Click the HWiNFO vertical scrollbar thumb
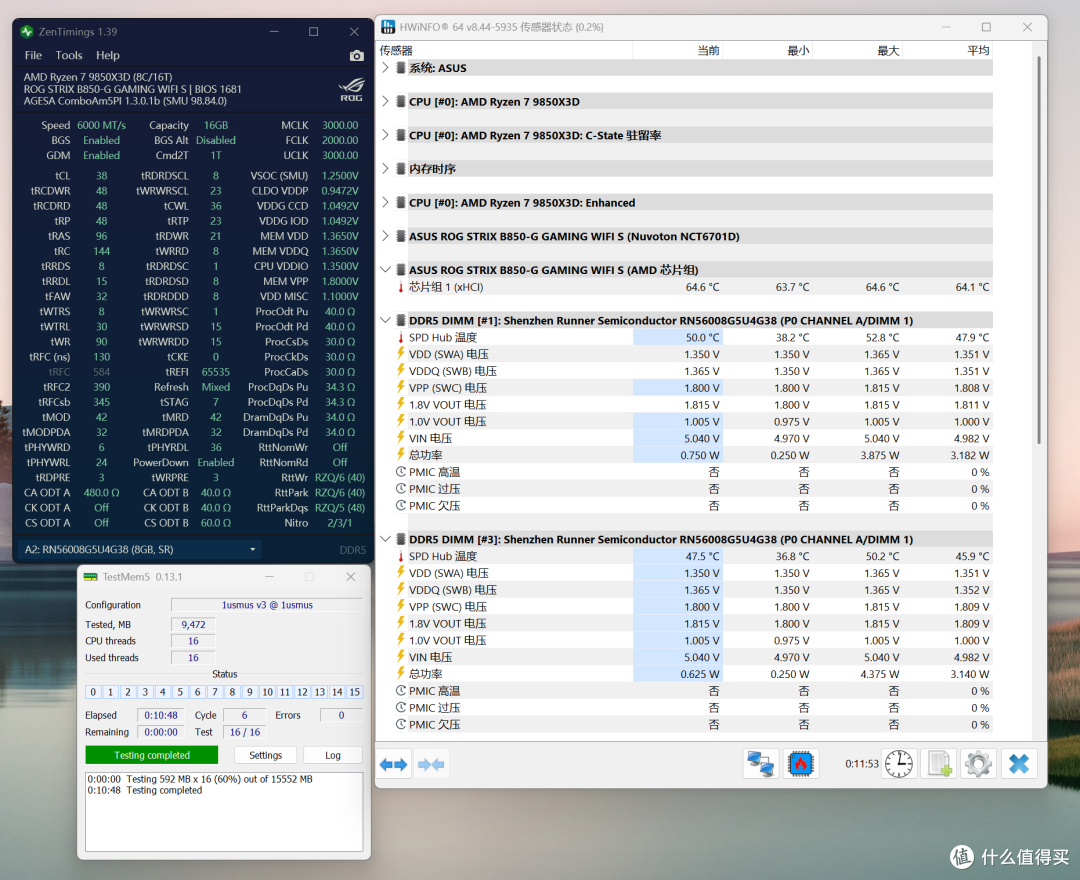 point(1039,250)
